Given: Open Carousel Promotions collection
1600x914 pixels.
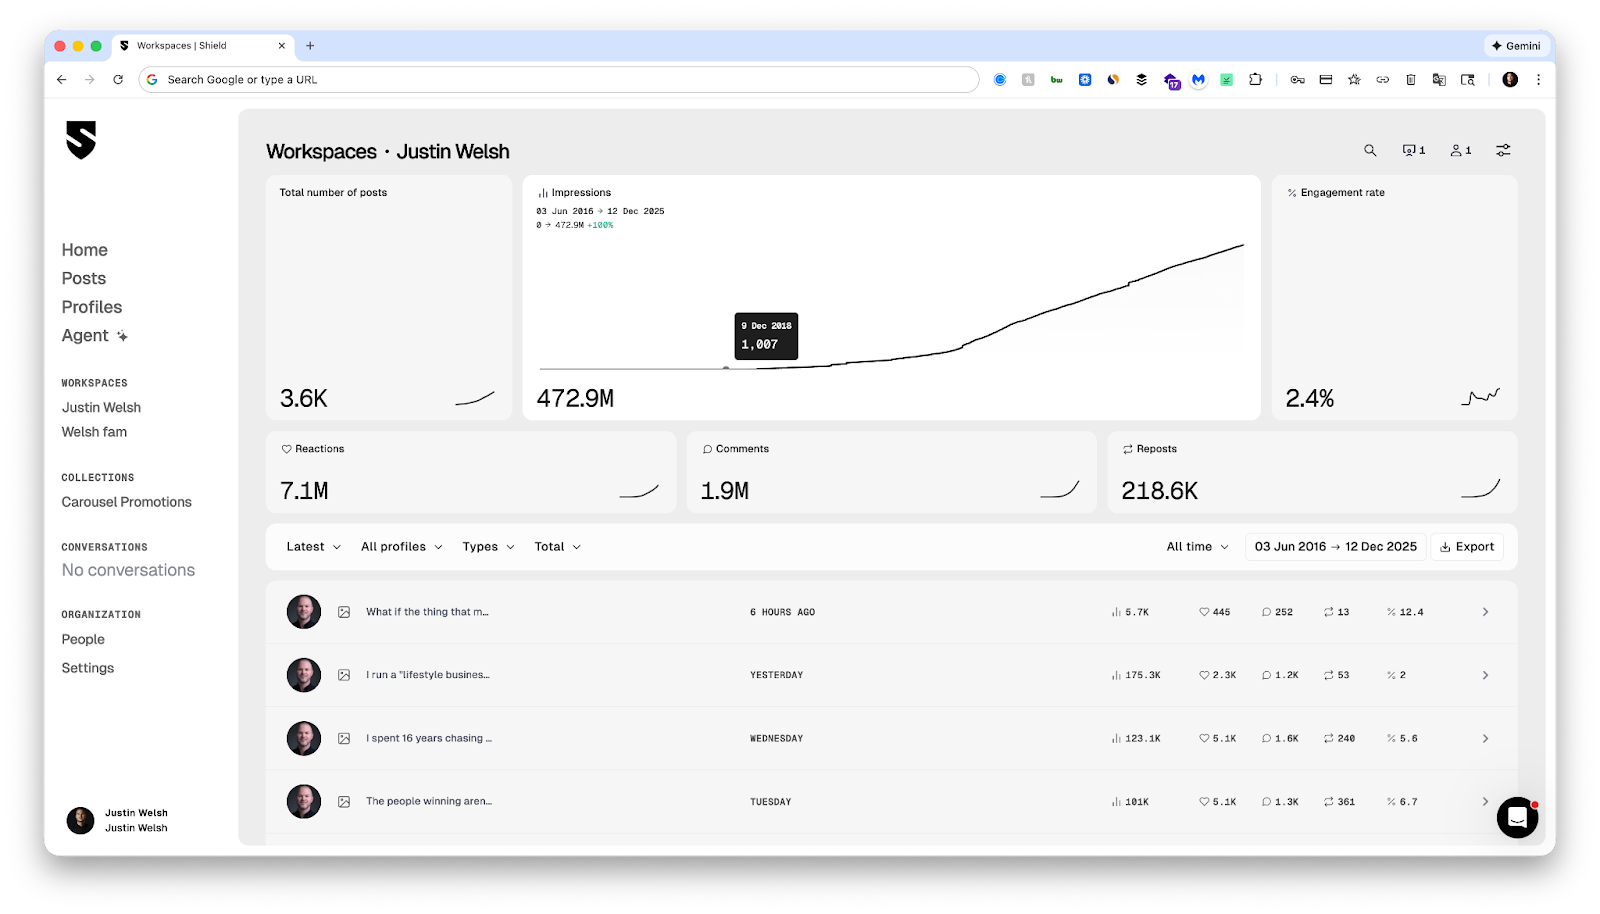Looking at the screenshot, I should (x=126, y=502).
